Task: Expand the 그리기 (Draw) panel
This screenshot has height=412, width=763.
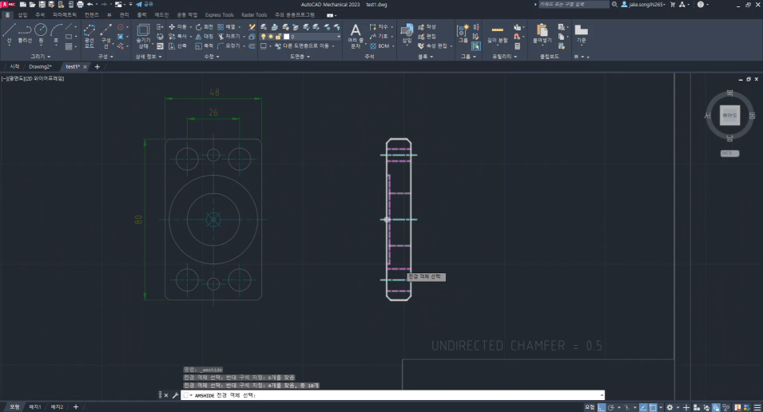Action: pos(40,56)
